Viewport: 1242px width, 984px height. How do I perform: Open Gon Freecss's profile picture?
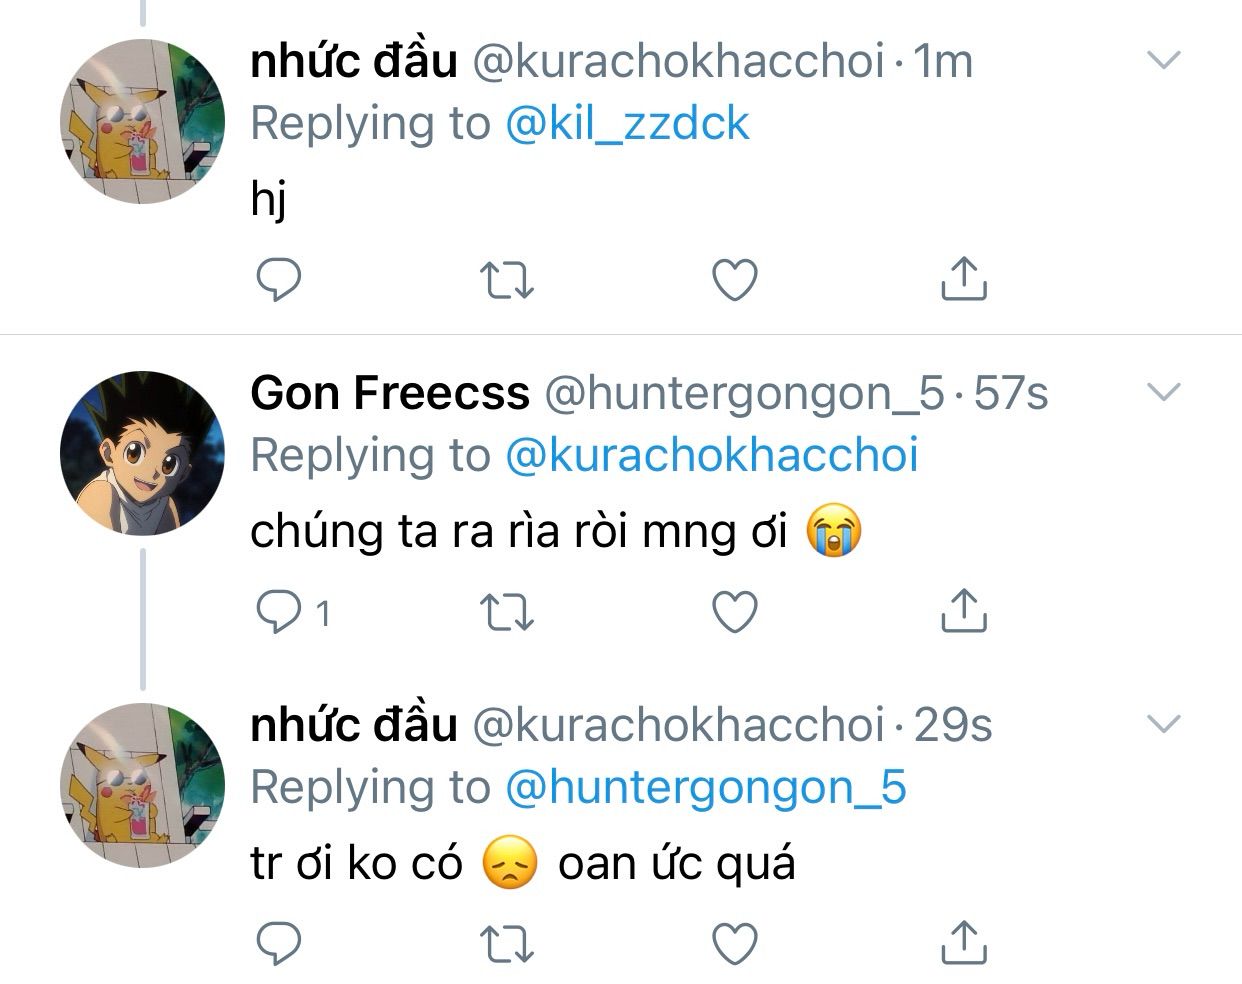(143, 453)
